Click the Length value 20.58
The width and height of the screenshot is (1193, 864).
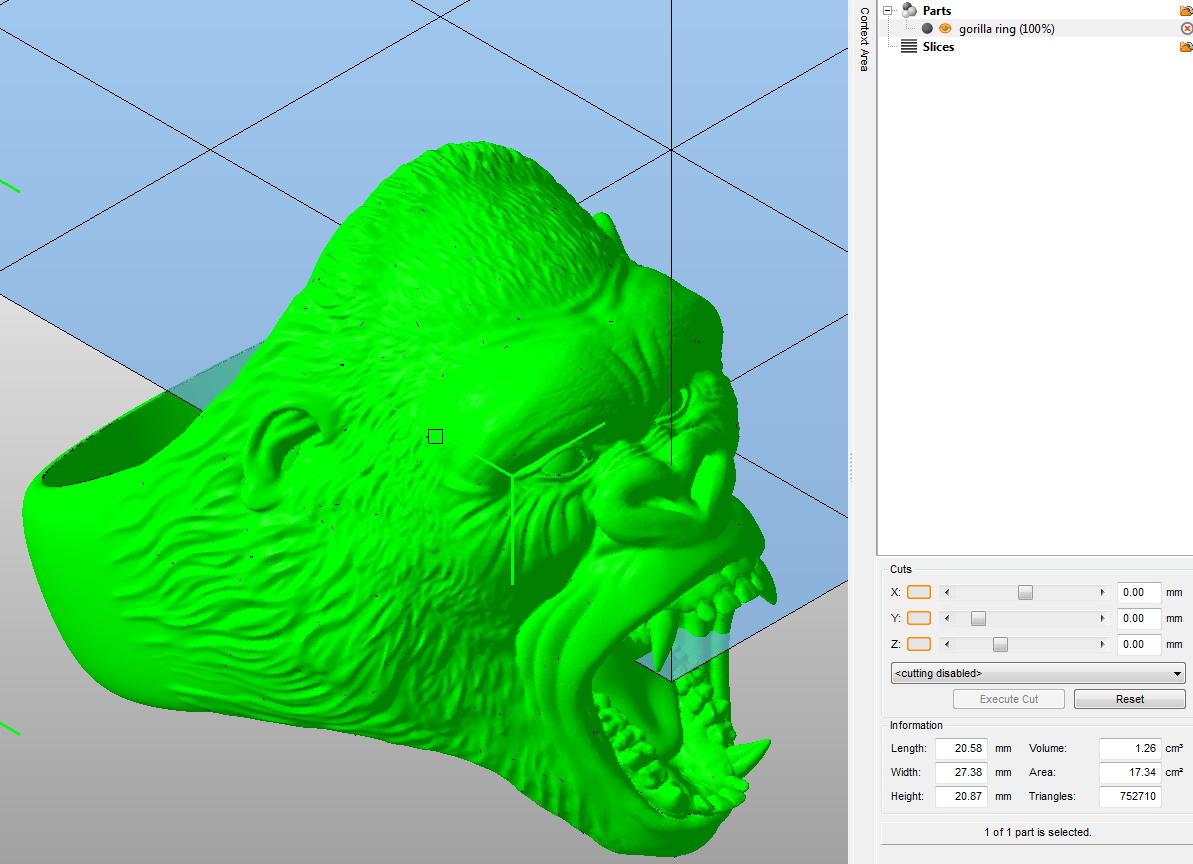tap(961, 748)
